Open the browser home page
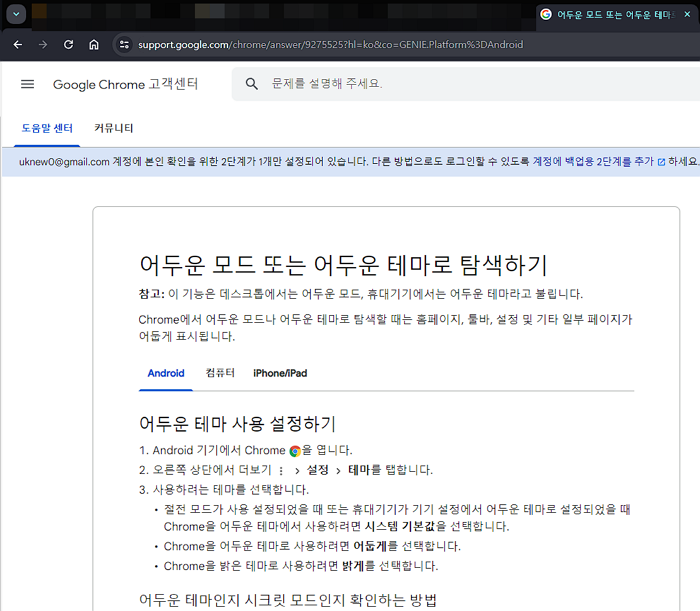Image resolution: width=700 pixels, height=611 pixels. [x=94, y=45]
